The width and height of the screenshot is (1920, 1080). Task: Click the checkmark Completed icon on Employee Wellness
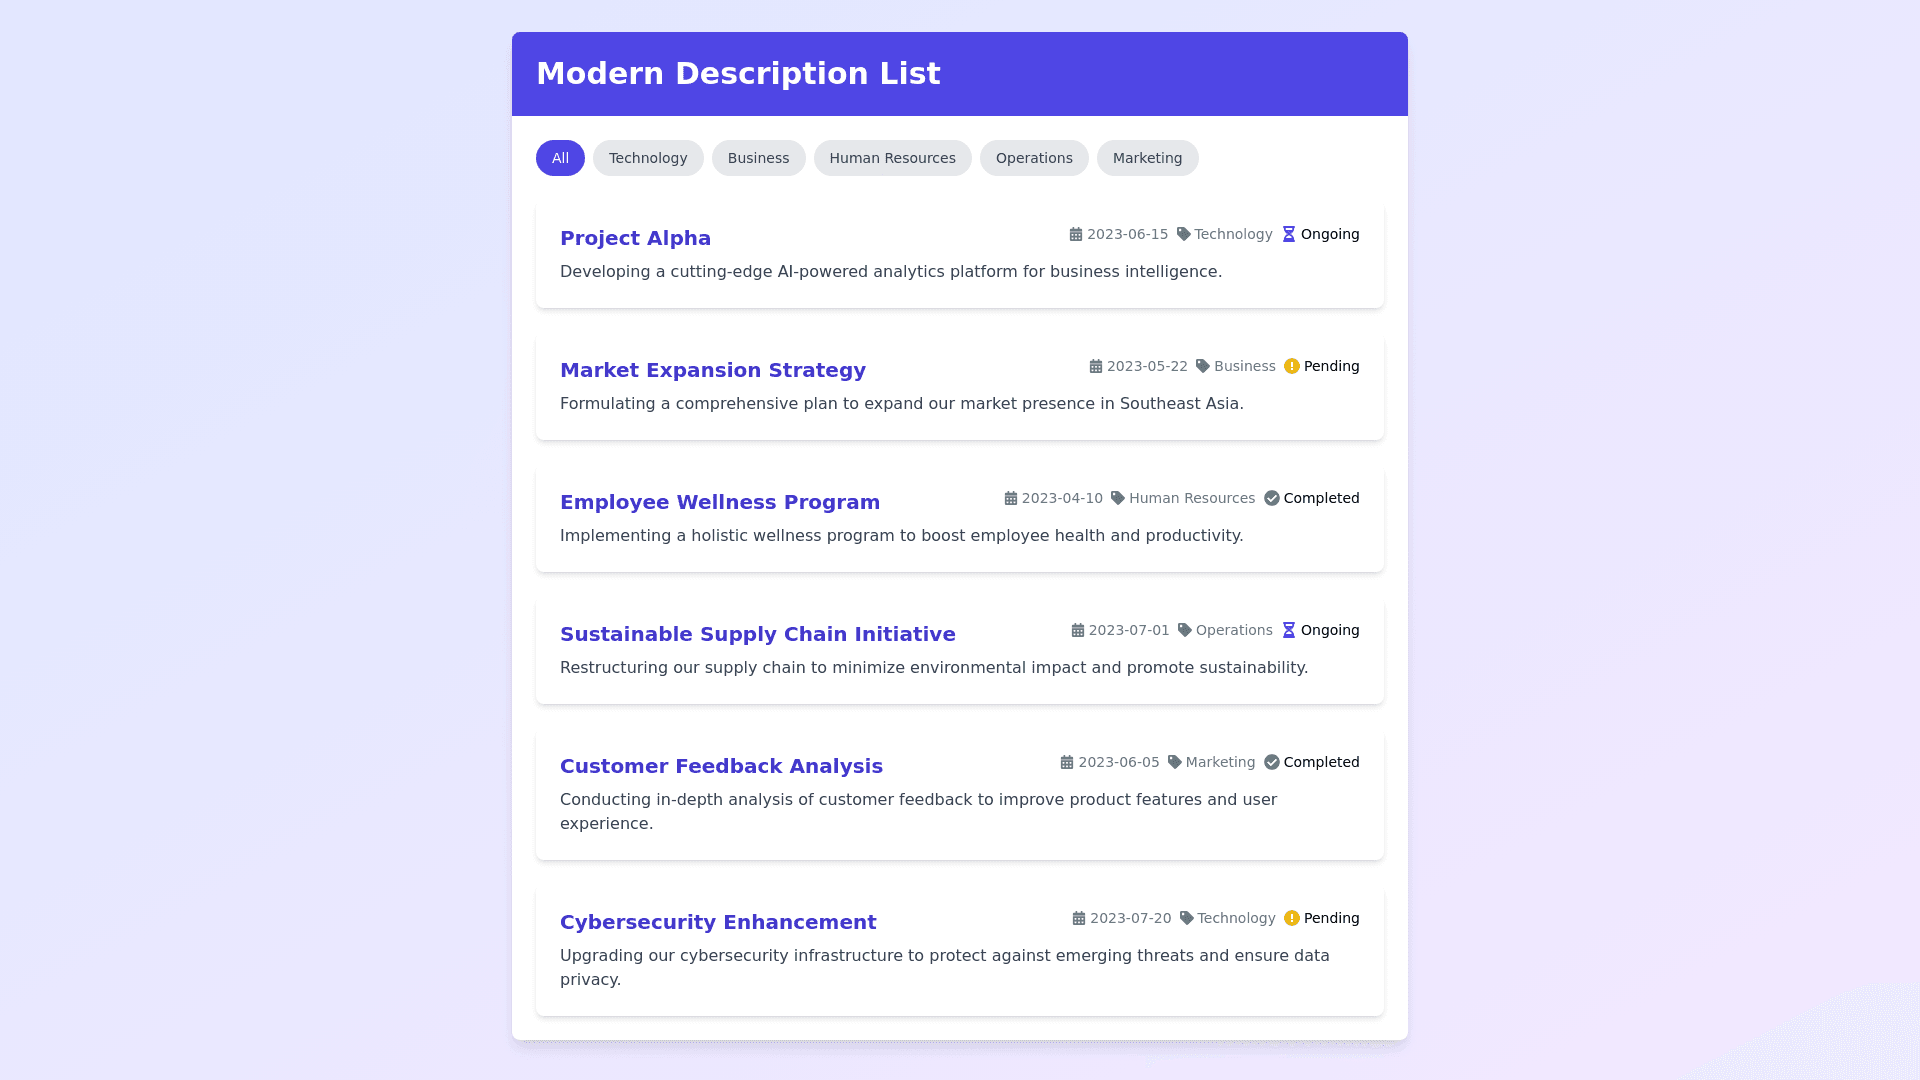1272,498
